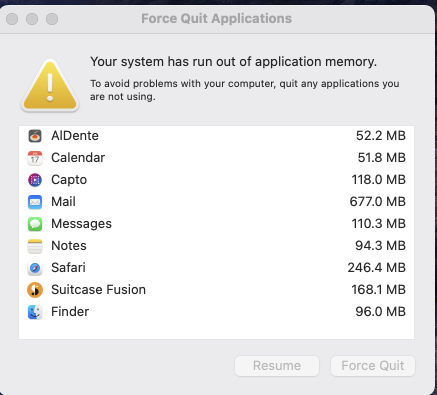The image size is (437, 395).
Task: Click the Suitcase Fusion app icon
Action: (35, 290)
